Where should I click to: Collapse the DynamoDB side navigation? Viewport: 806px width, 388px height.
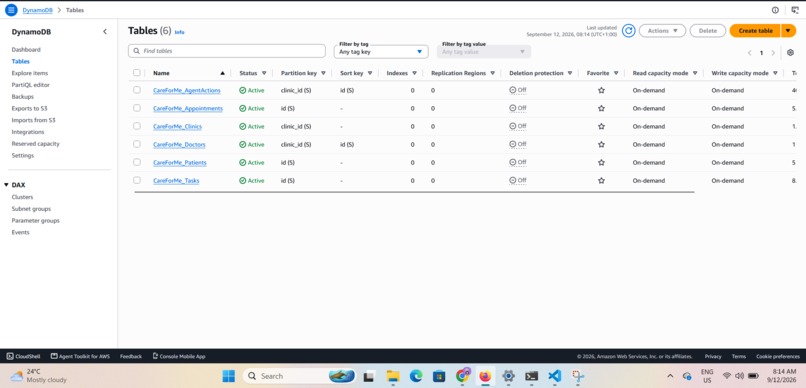[x=105, y=32]
